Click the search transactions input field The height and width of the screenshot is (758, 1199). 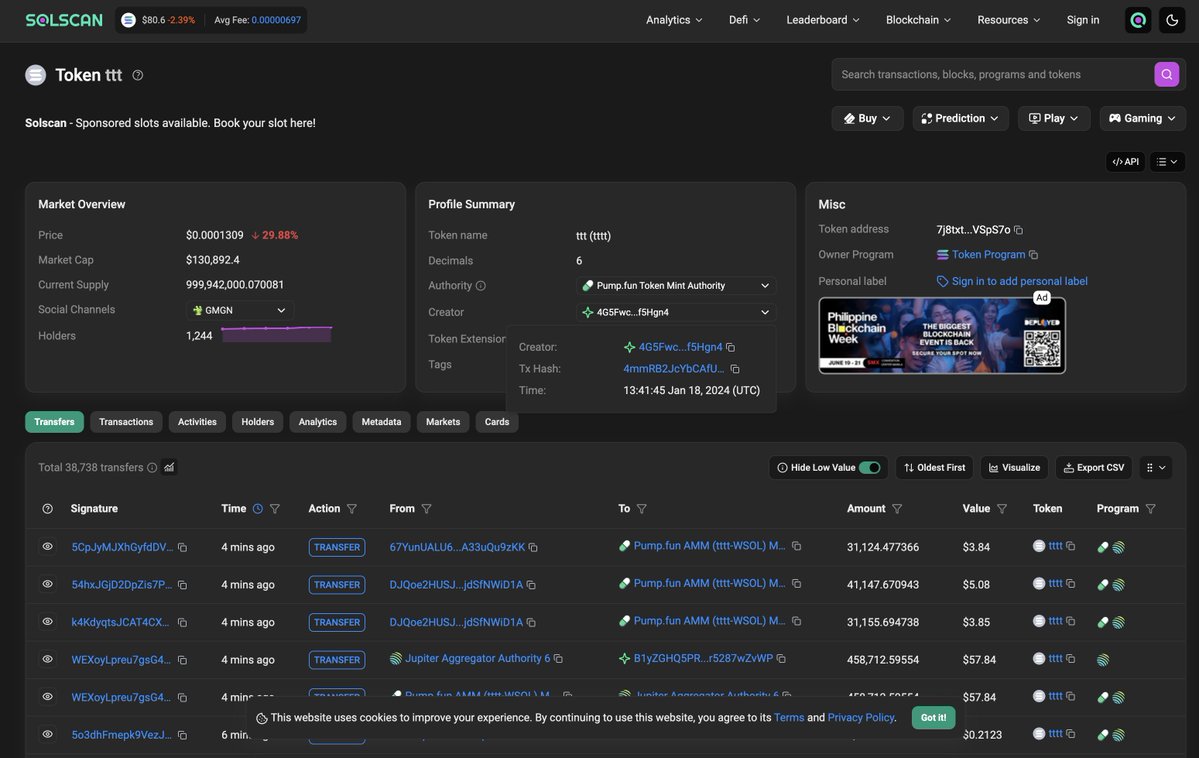(993, 74)
